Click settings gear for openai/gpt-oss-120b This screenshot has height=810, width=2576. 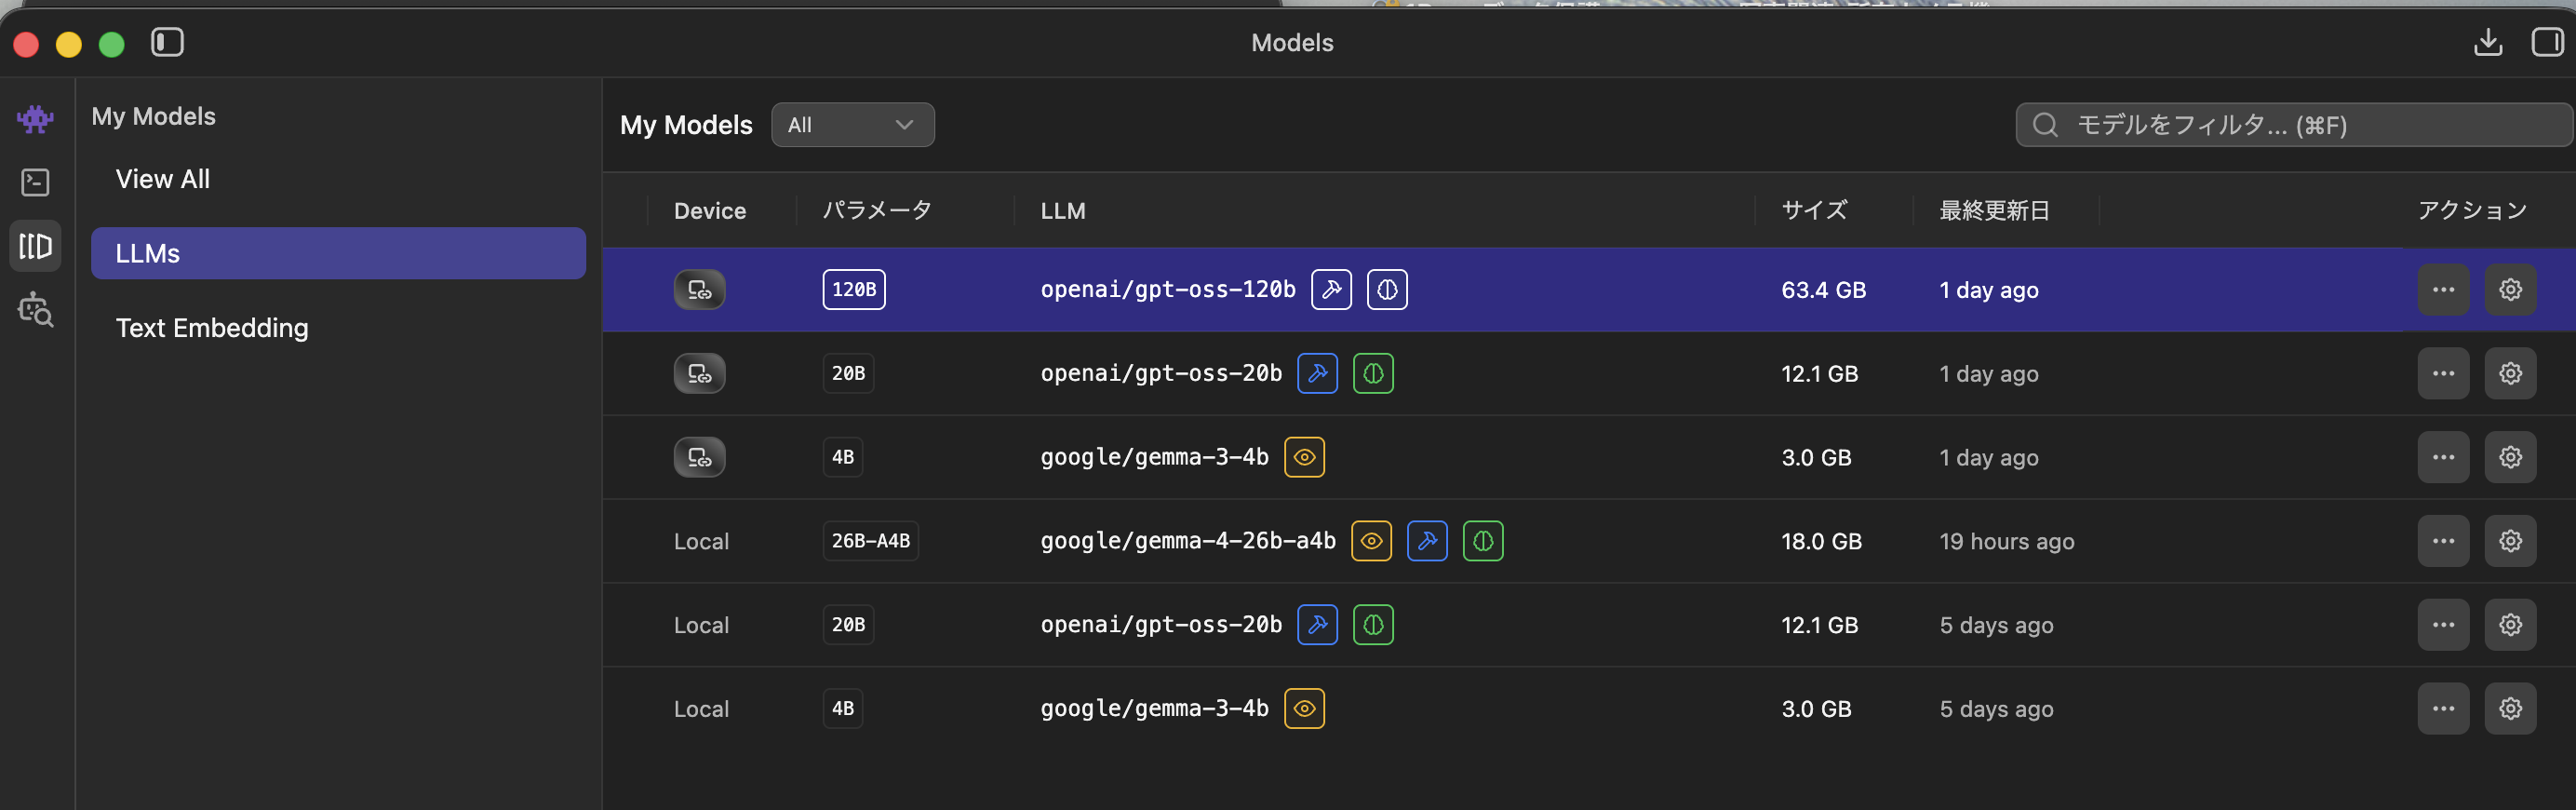coord(2510,290)
